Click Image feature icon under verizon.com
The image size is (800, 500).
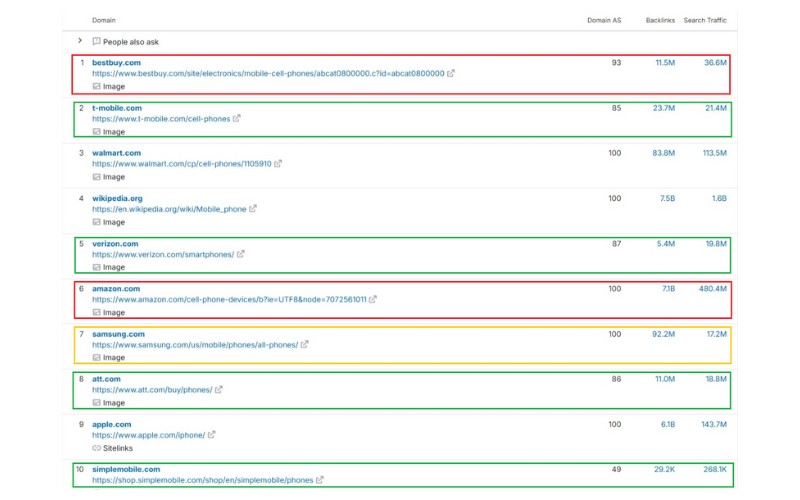tap(96, 267)
